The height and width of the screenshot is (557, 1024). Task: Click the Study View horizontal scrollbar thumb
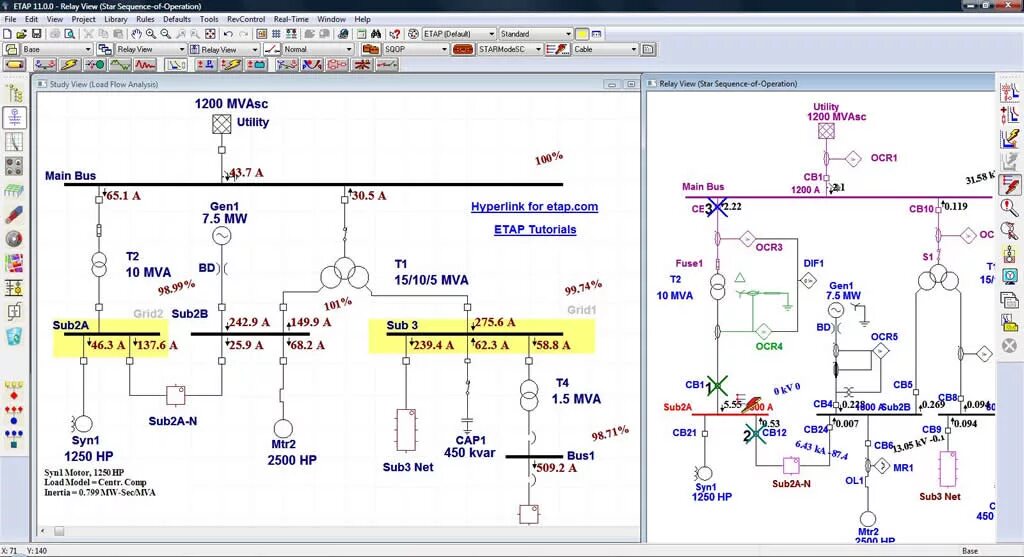(x=59, y=532)
